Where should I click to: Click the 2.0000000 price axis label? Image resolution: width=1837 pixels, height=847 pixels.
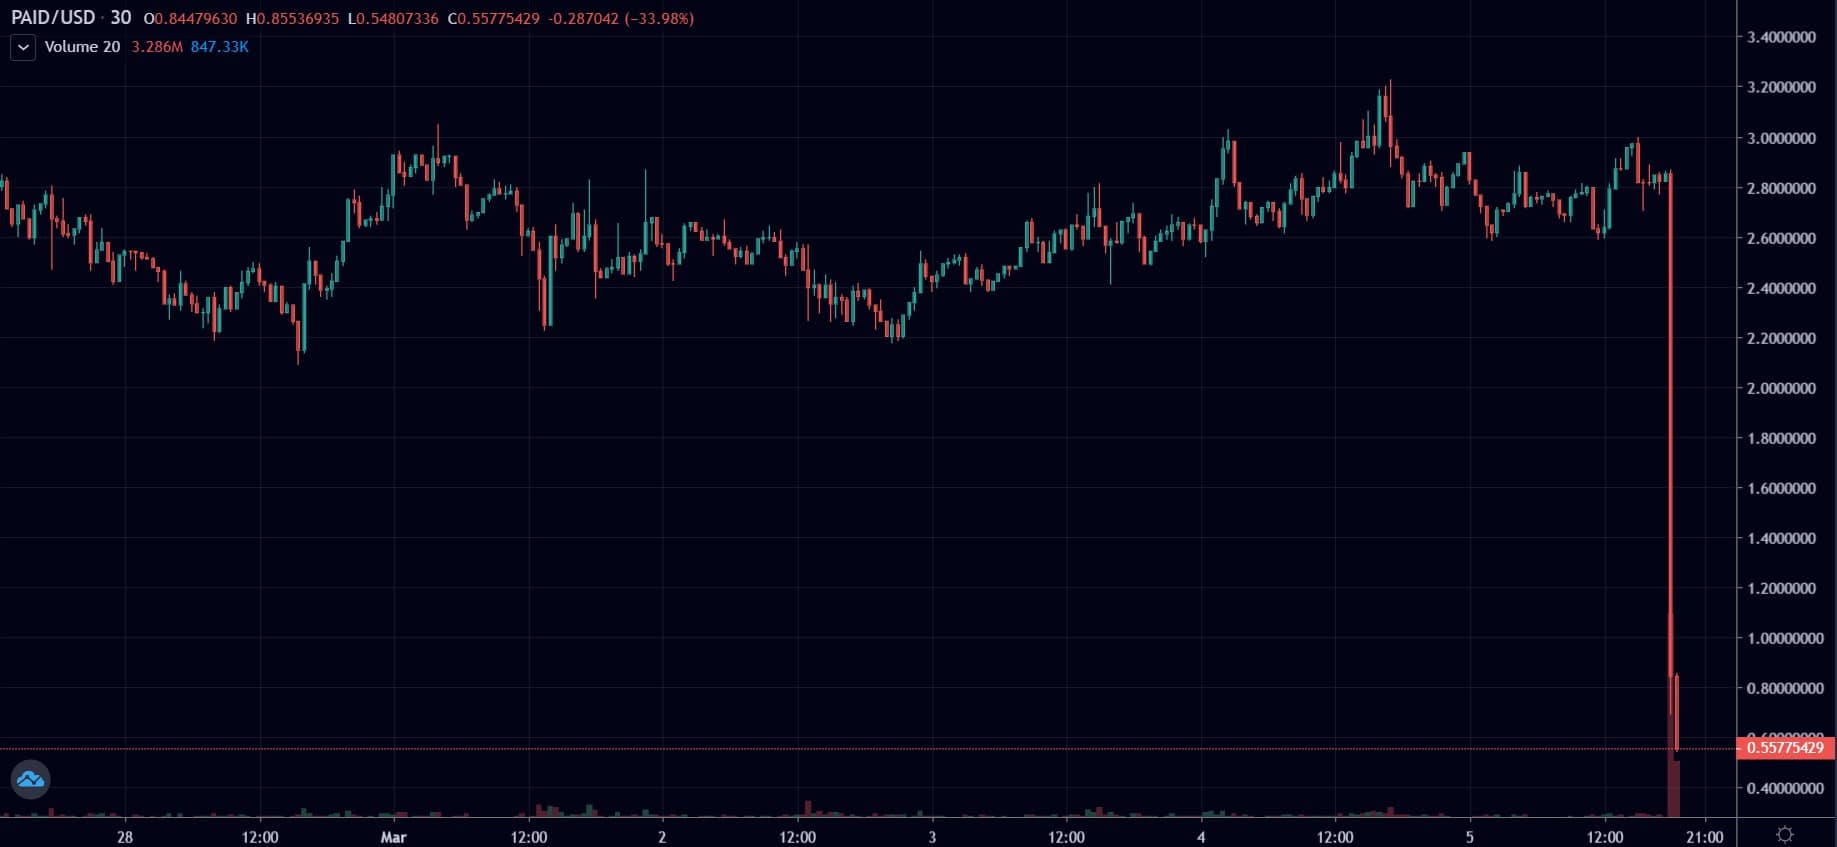point(1781,388)
